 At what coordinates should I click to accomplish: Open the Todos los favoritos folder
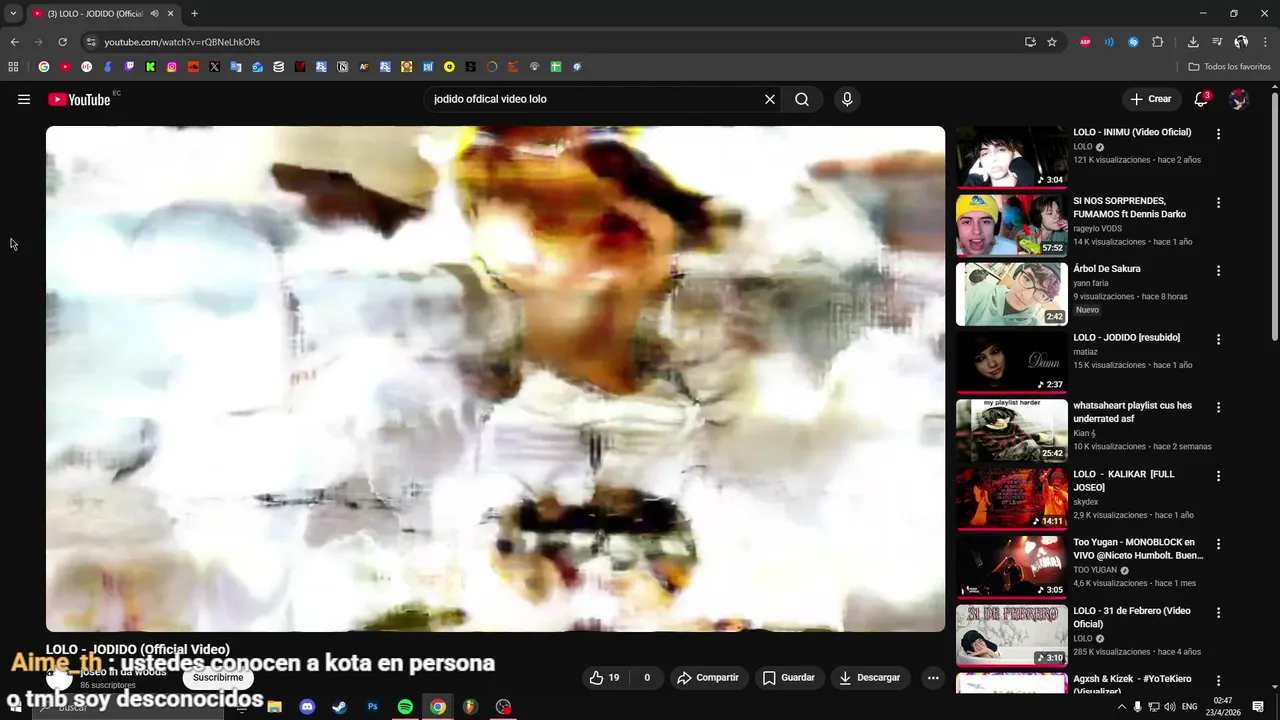click(1229, 67)
